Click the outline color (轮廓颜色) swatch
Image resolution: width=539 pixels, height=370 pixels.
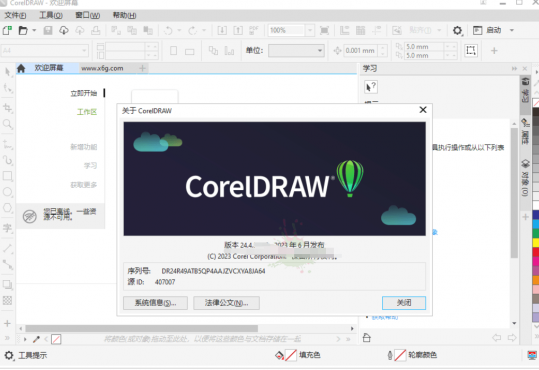point(400,355)
